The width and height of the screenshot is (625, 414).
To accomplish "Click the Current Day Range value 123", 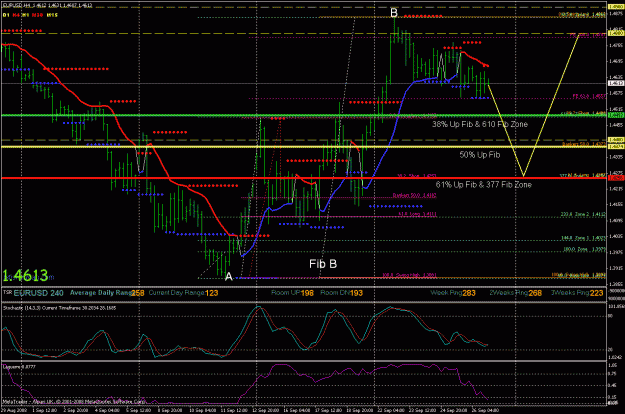I will 211,293.
